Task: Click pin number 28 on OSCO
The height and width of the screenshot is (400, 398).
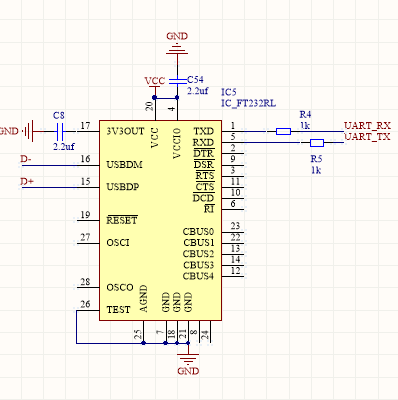Action: pos(85,282)
